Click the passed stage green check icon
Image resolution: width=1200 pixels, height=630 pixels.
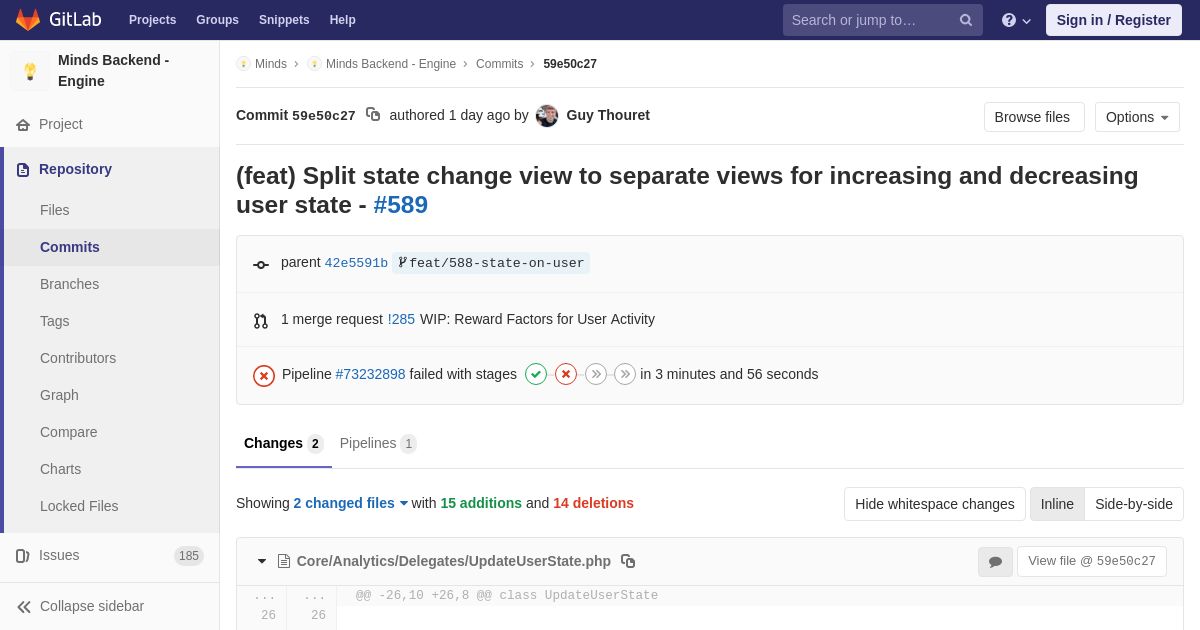[x=536, y=374]
